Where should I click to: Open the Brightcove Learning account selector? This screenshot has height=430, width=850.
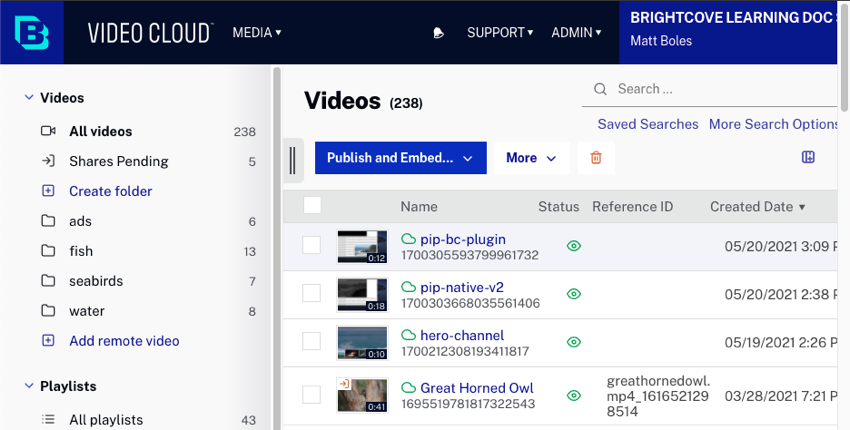[x=729, y=32]
